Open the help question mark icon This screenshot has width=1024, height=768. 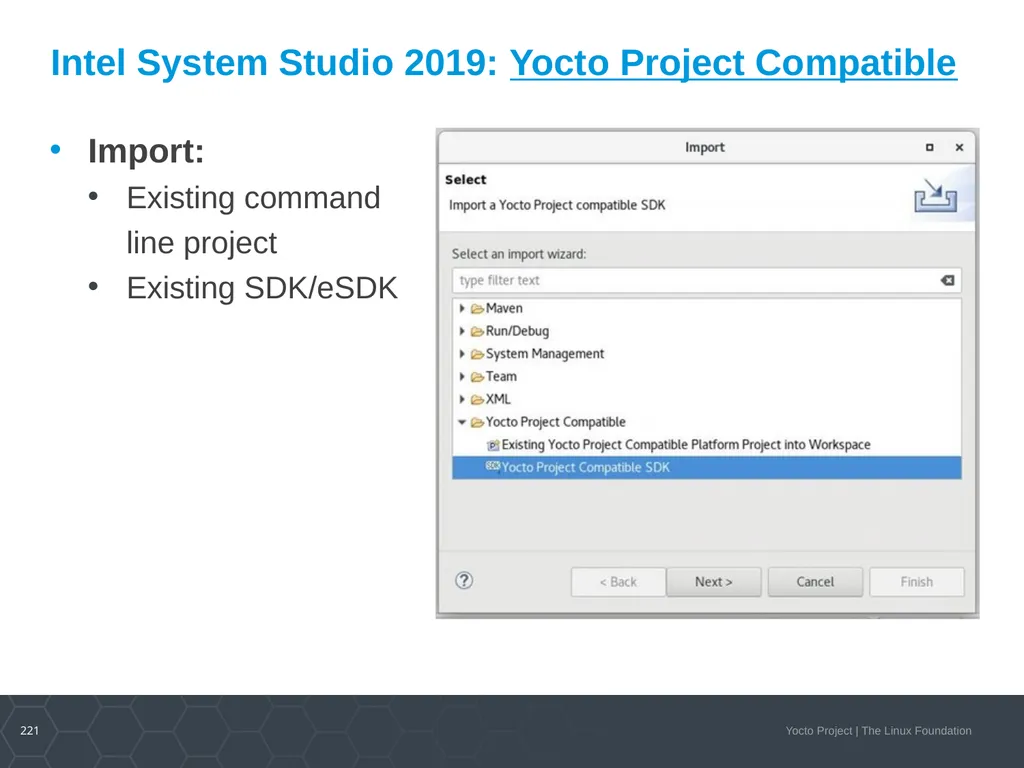(x=464, y=581)
